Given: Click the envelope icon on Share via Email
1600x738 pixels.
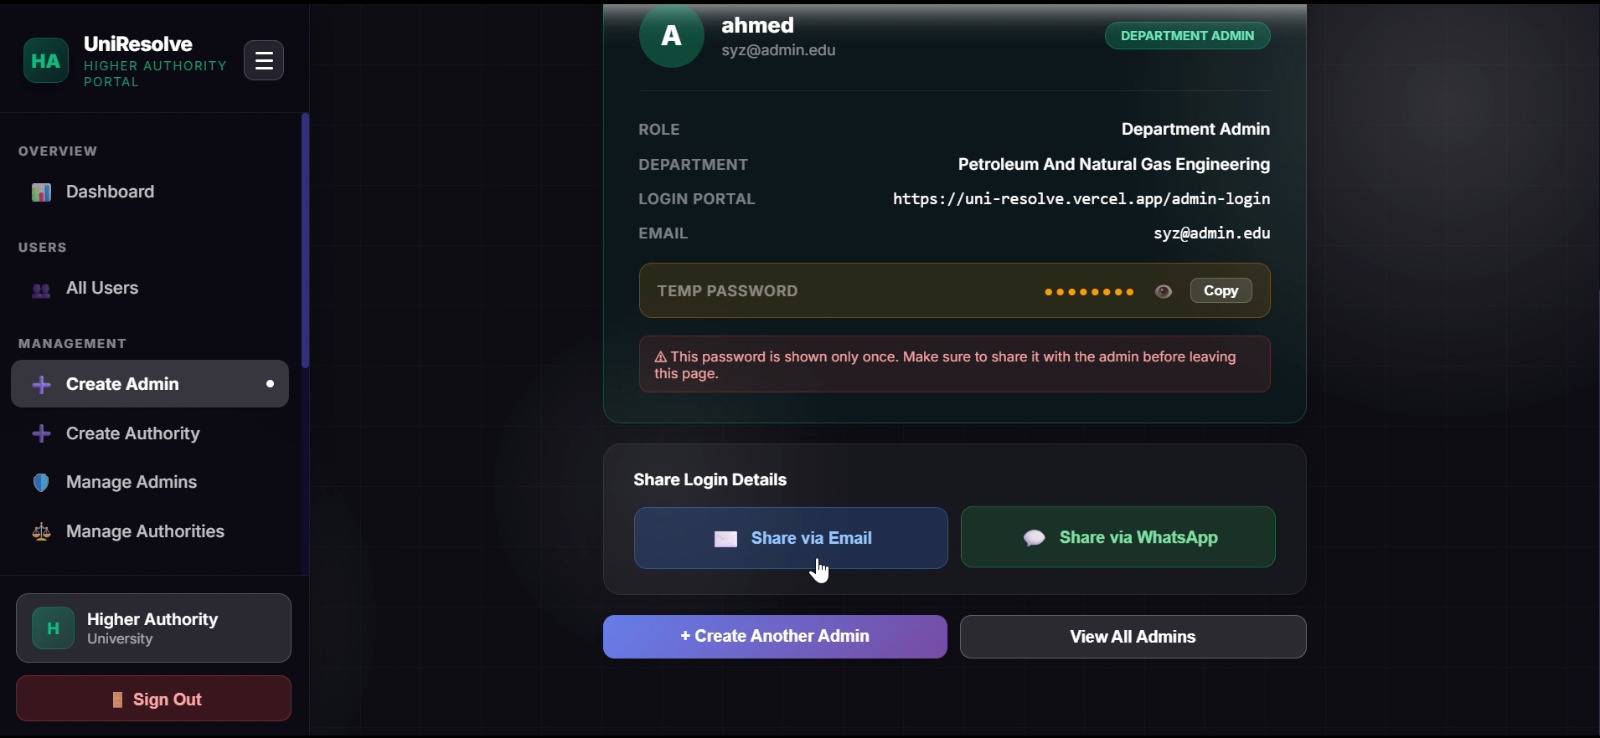Looking at the screenshot, I should [x=726, y=539].
